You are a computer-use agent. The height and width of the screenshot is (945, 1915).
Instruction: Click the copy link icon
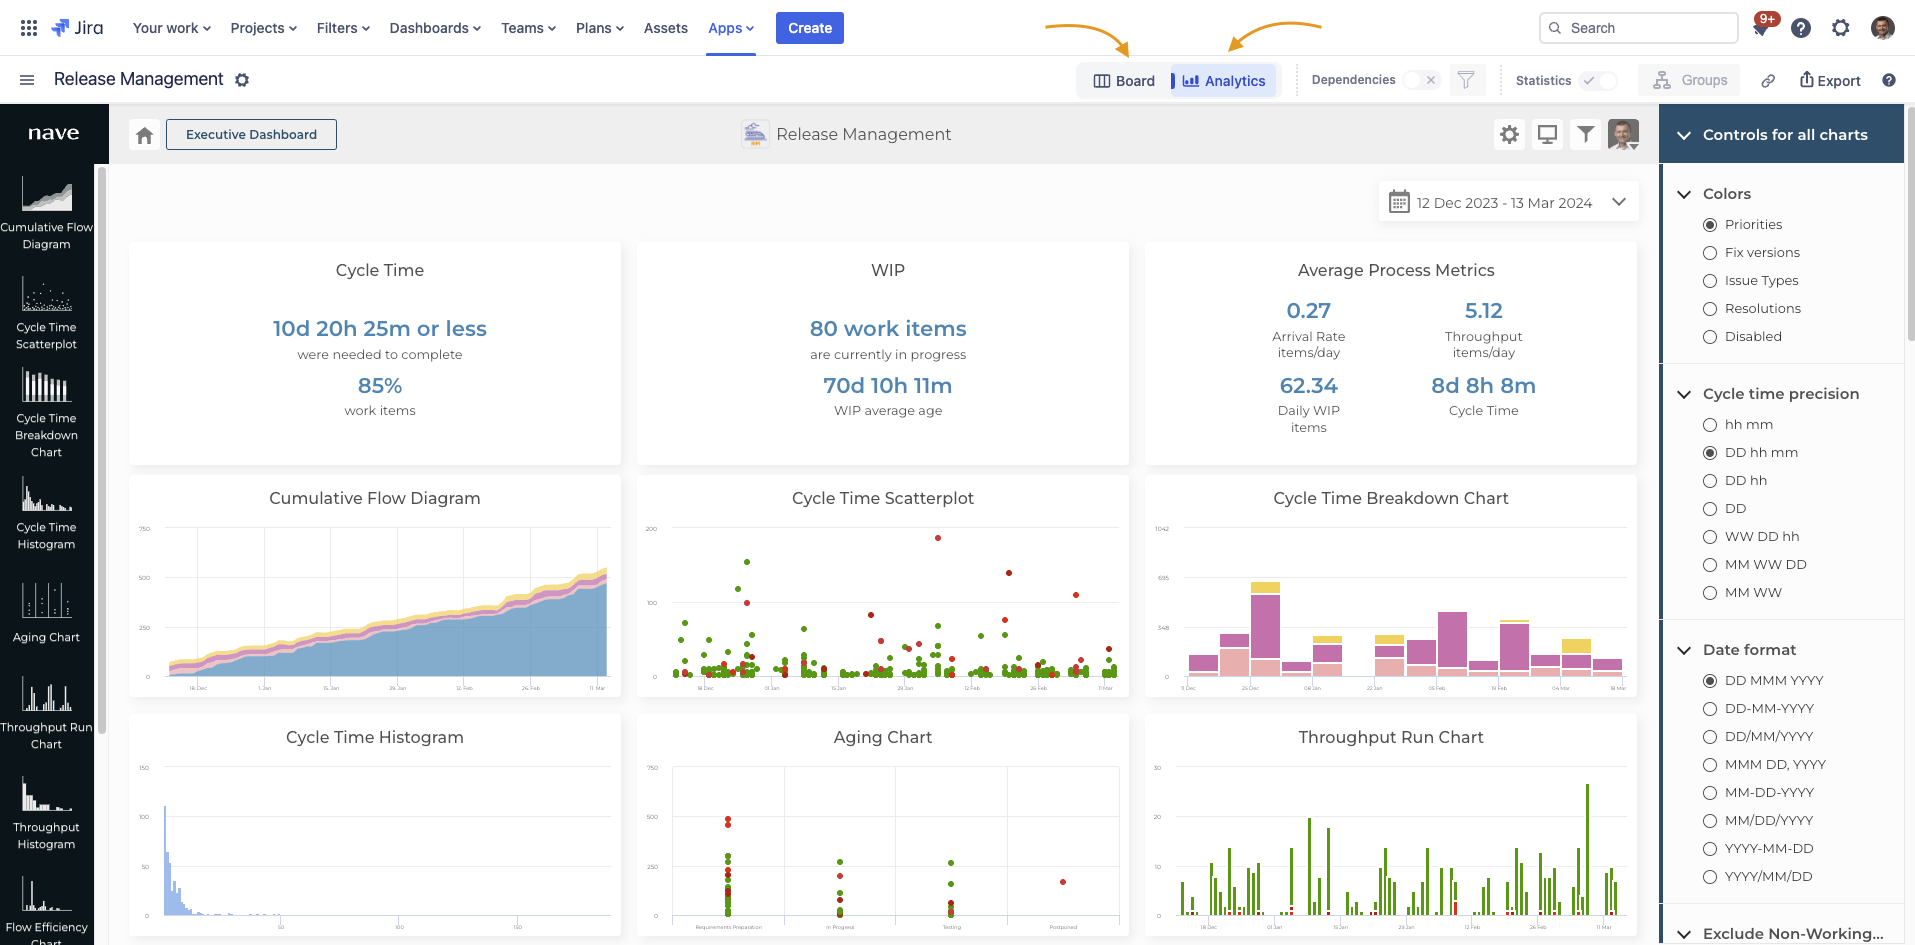coord(1768,81)
